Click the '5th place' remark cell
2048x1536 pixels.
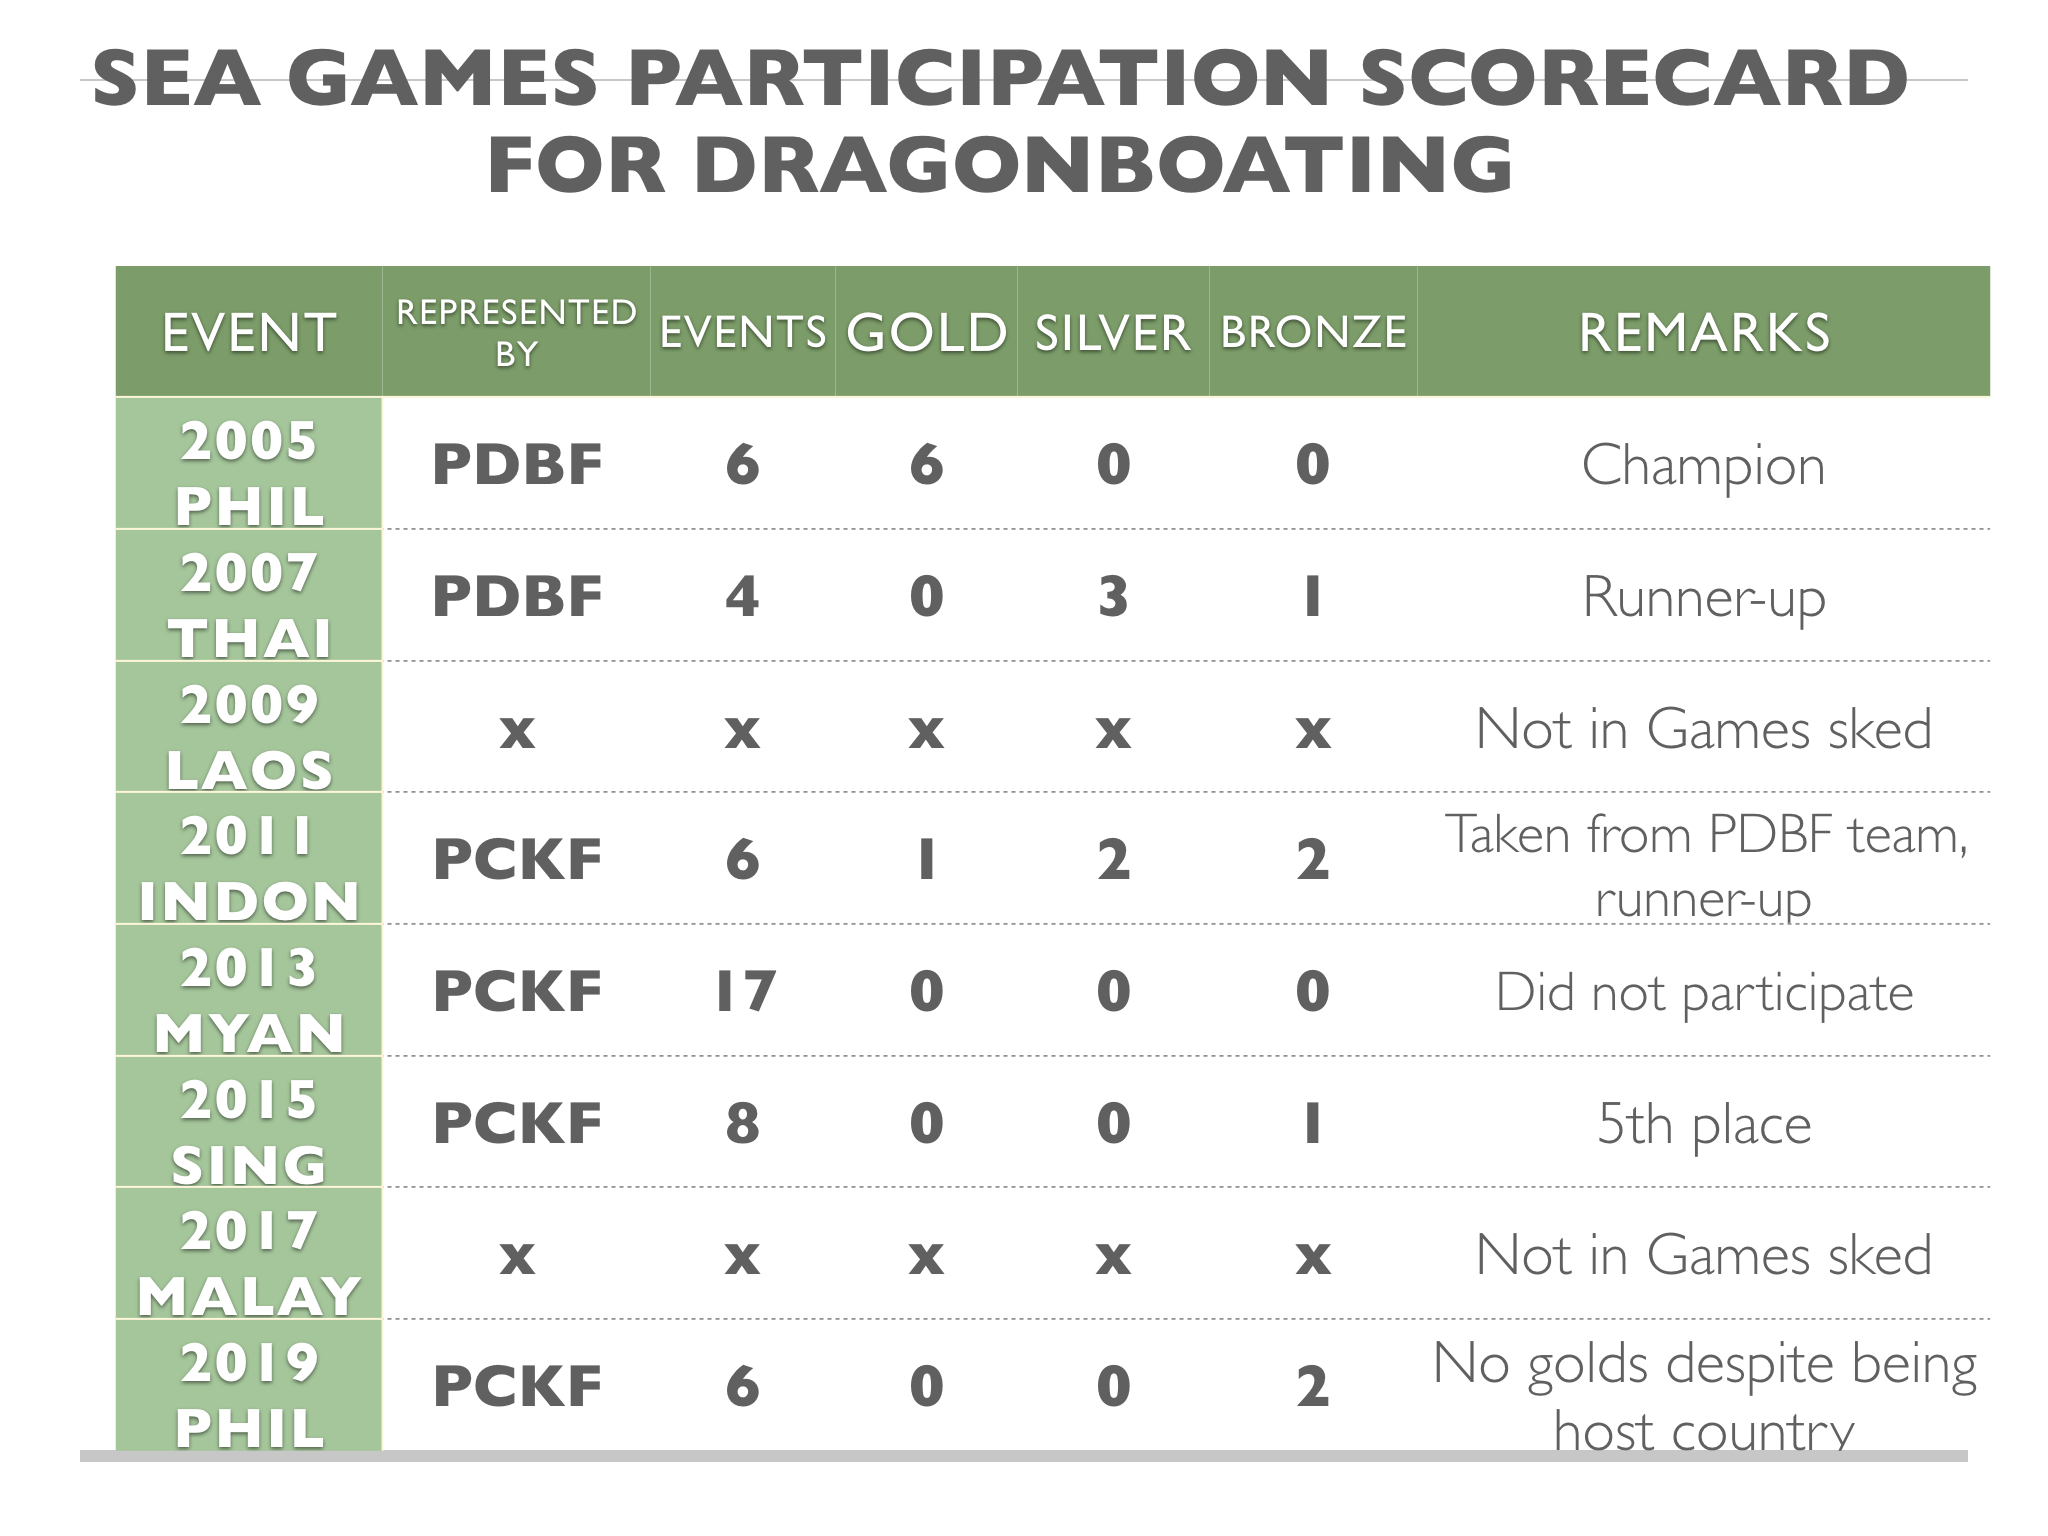pos(1703,1125)
